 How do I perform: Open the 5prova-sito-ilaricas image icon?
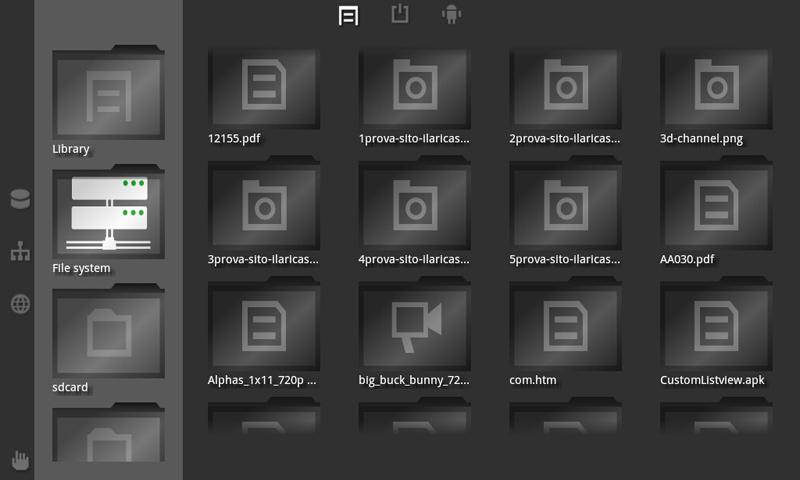[x=565, y=207]
